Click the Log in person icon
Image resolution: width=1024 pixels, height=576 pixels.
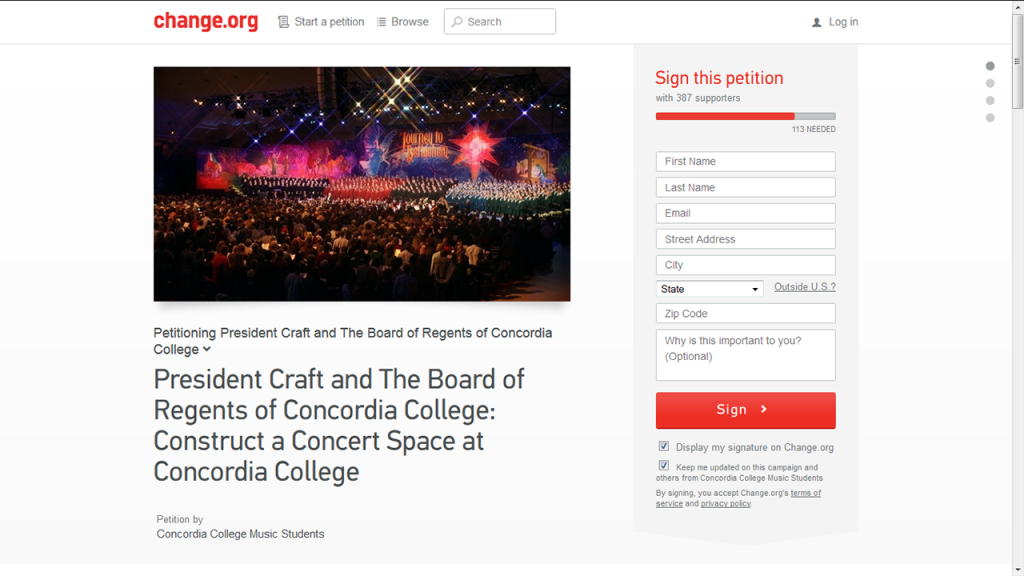[817, 22]
